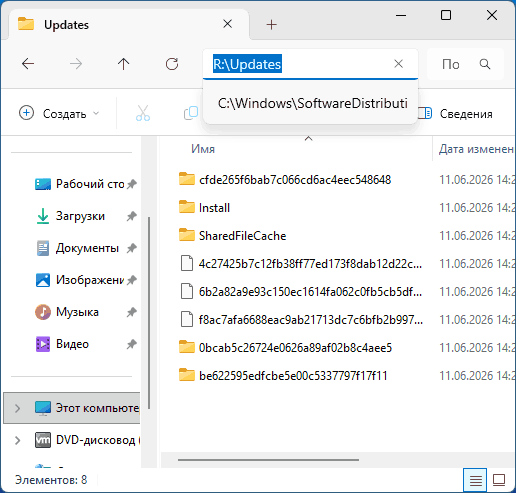
Task: Select the C:\Windows\SoftwareDistribution suggestion
Action: (311, 103)
